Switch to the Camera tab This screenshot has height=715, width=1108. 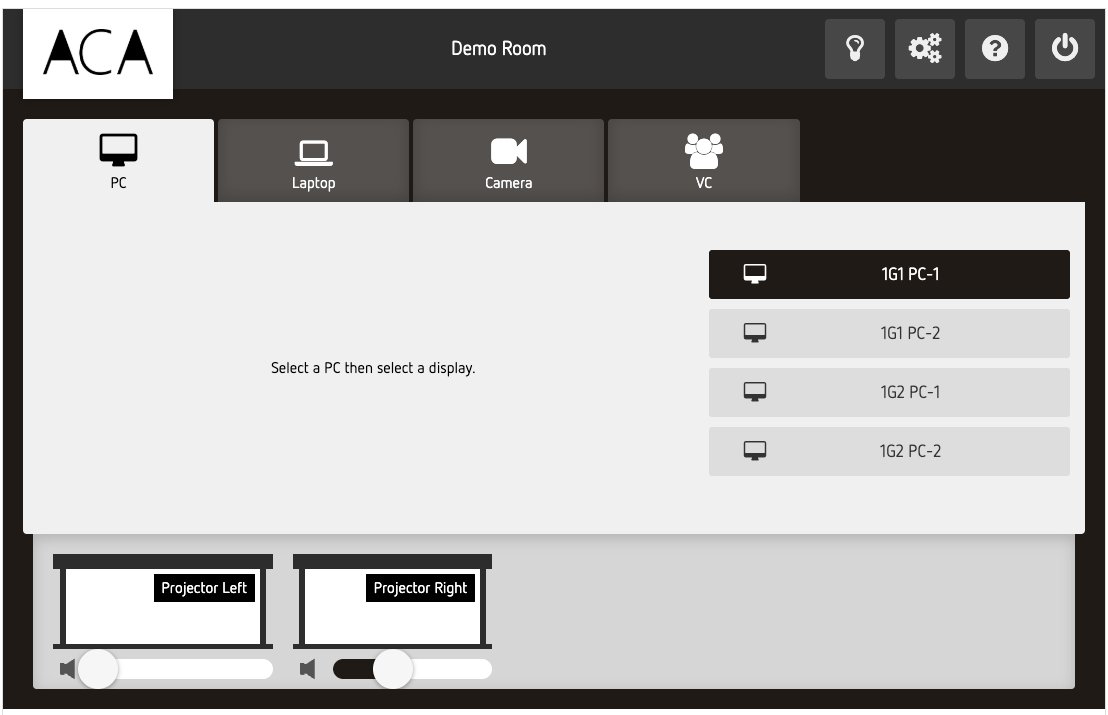(x=508, y=160)
